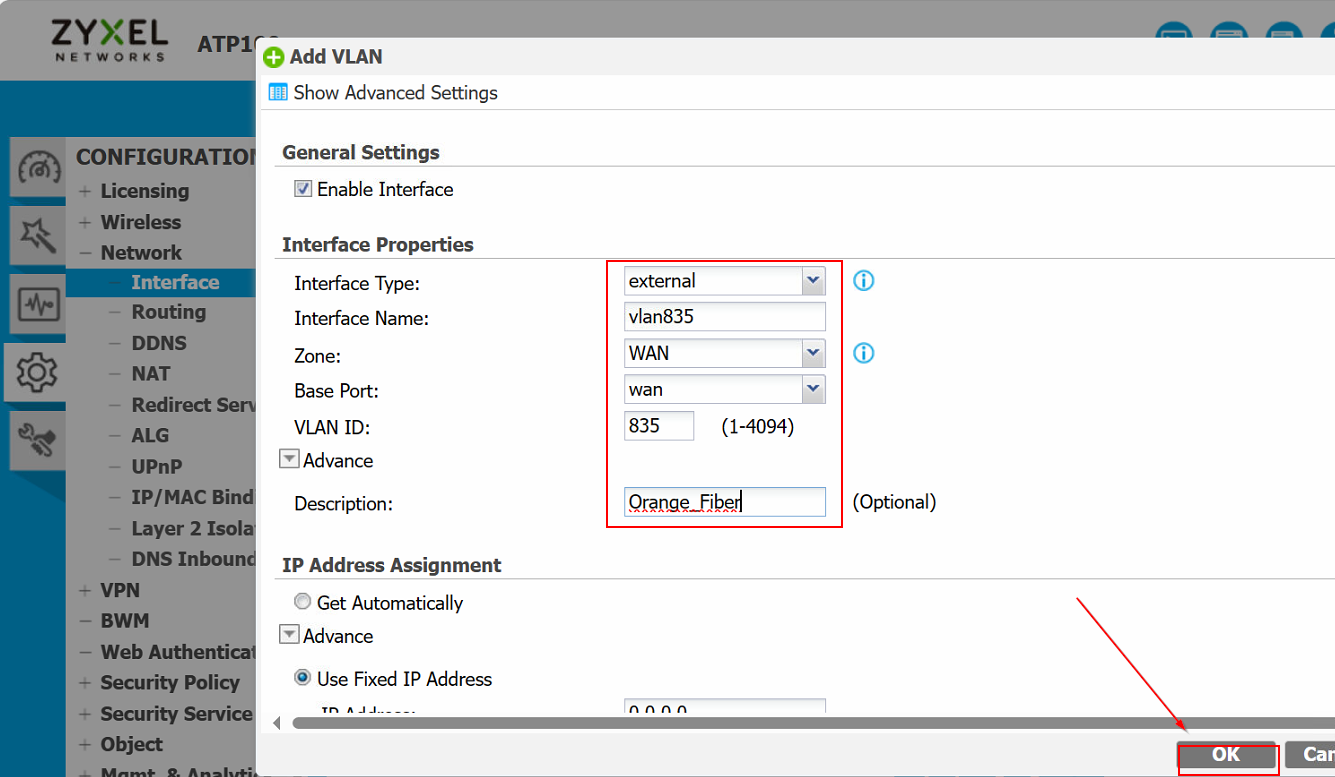Select the Get Automatically radio button
Screen dimensions: 1335x777
[x=302, y=601]
